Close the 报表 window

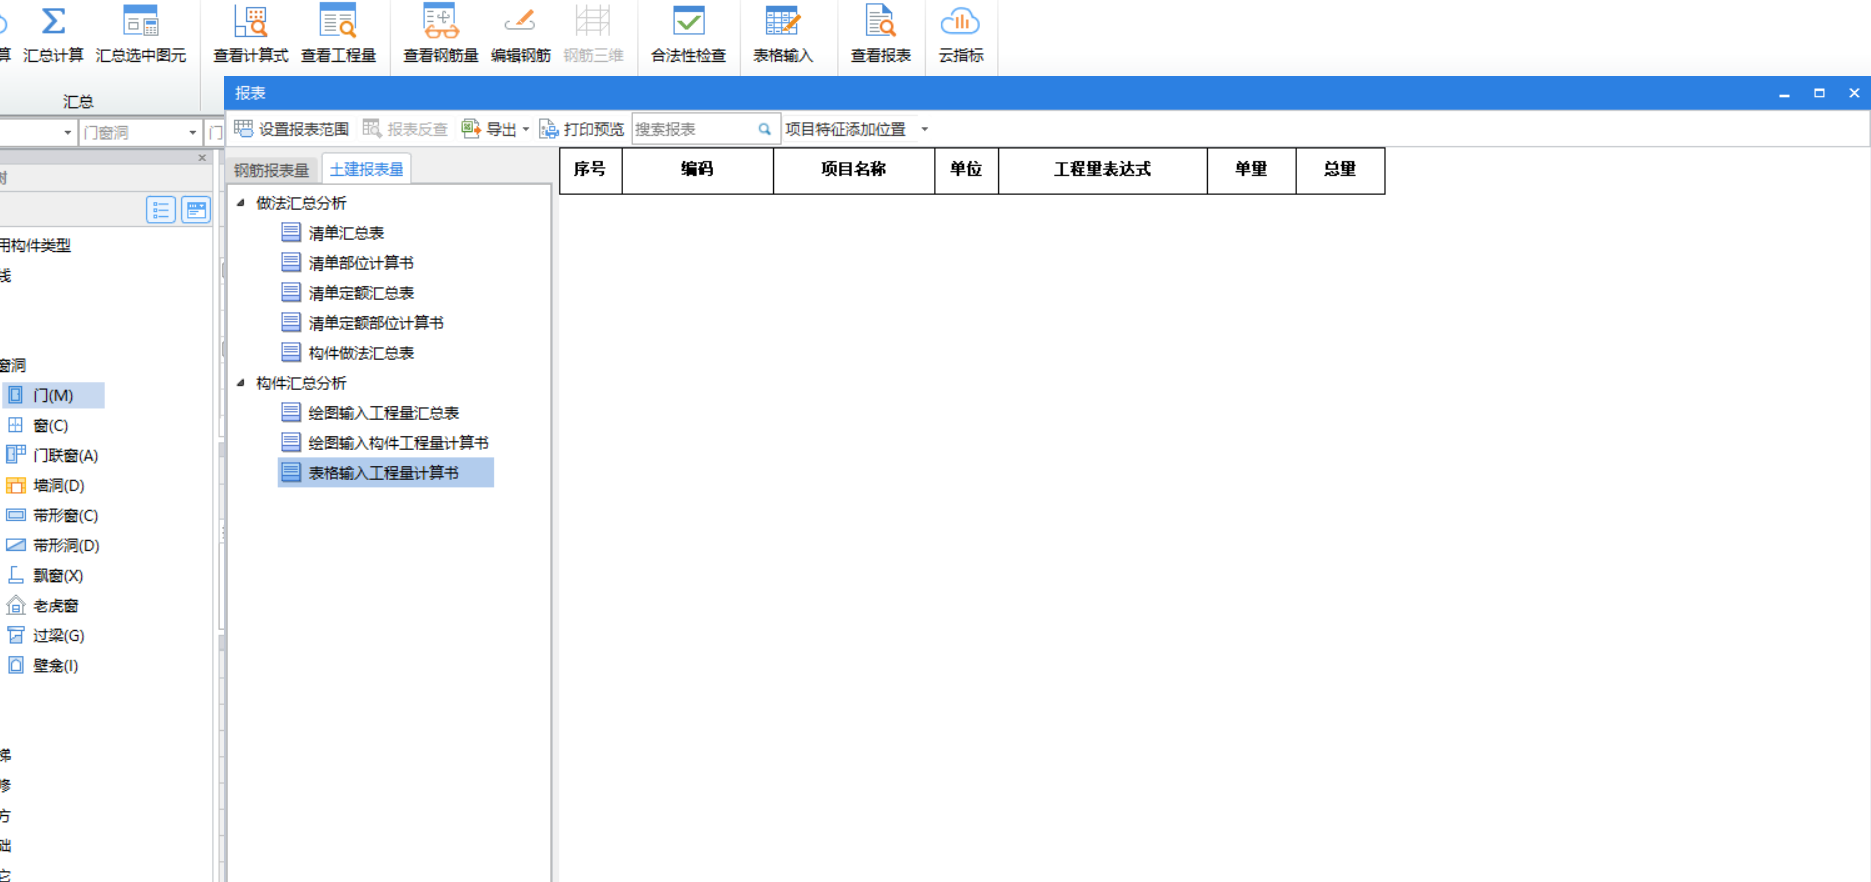pyautogui.click(x=1854, y=93)
